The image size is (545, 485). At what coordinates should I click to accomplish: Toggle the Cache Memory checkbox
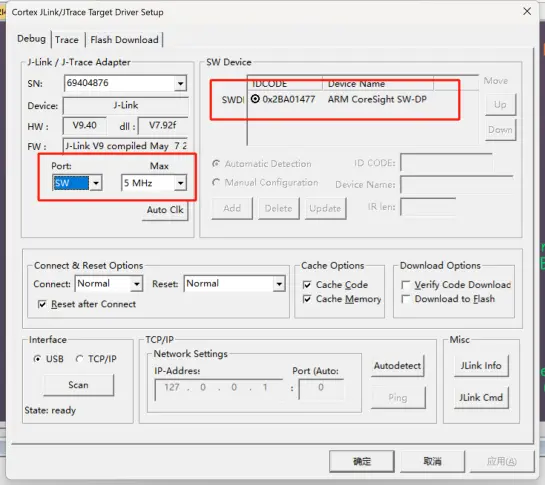pos(307,299)
